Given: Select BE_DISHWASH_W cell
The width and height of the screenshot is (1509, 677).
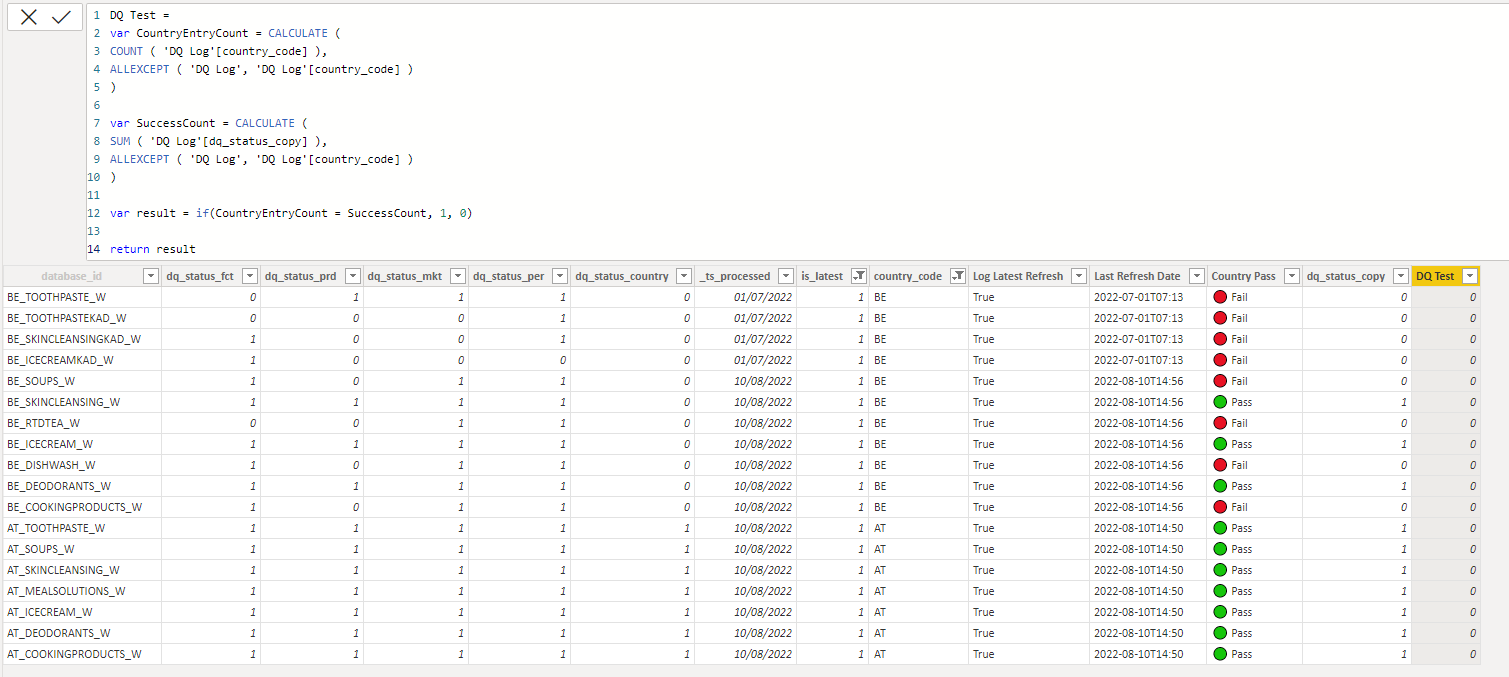Looking at the screenshot, I should click(x=81, y=465).
